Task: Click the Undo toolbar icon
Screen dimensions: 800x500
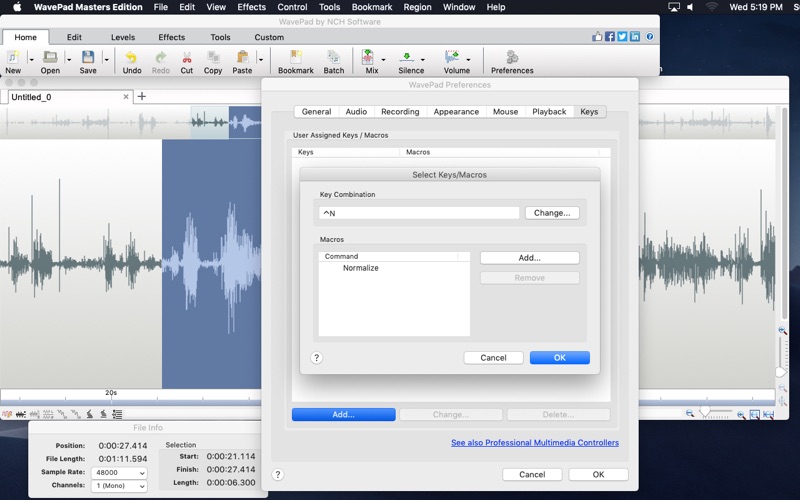Action: 131,59
